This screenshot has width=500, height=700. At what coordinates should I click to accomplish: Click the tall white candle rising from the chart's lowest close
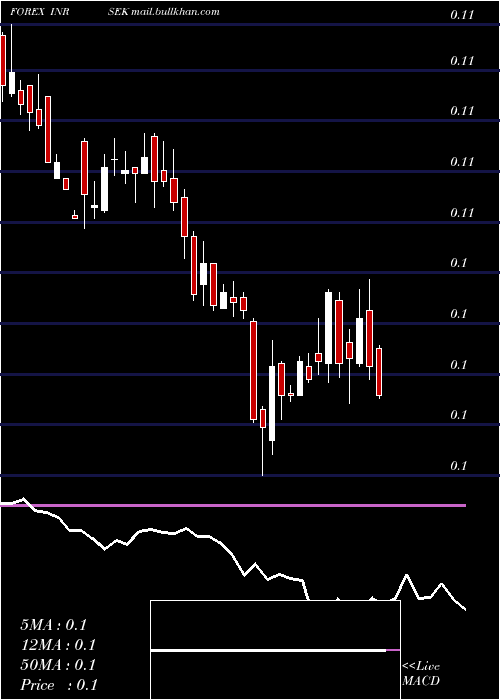click(x=272, y=404)
